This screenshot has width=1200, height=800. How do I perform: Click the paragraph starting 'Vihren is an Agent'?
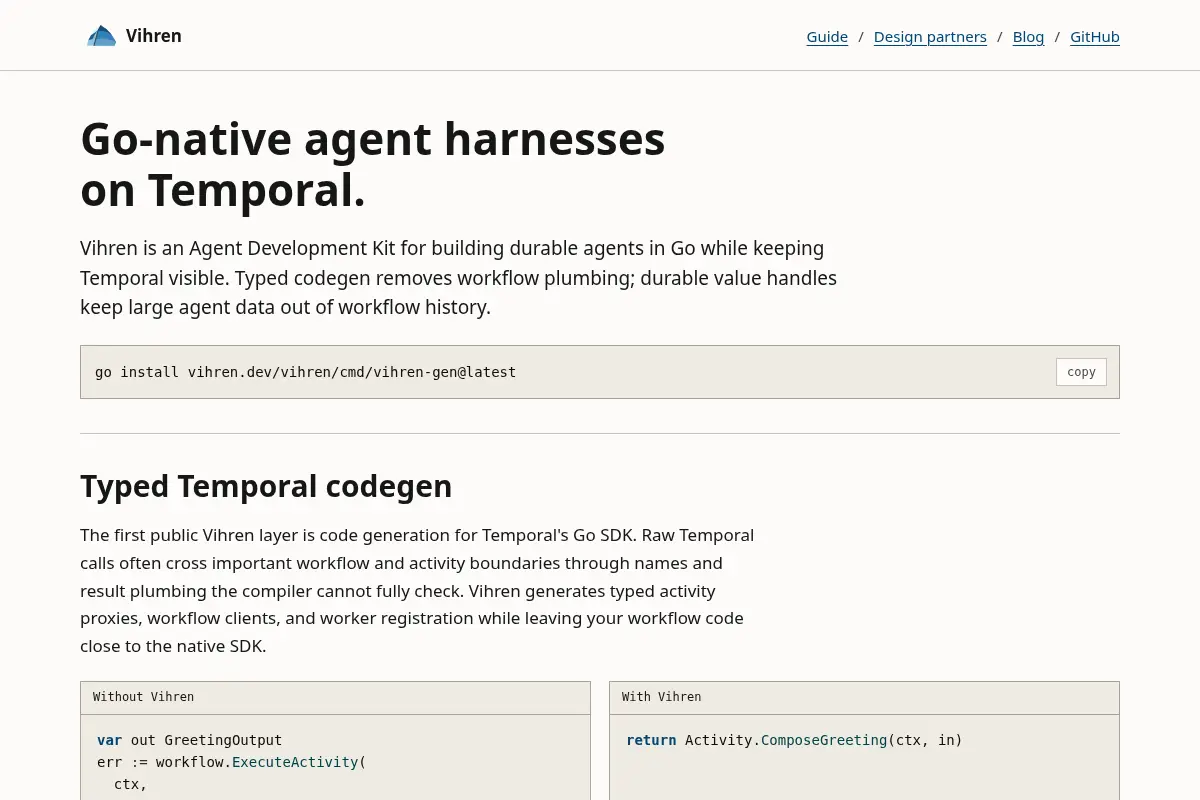click(x=459, y=277)
